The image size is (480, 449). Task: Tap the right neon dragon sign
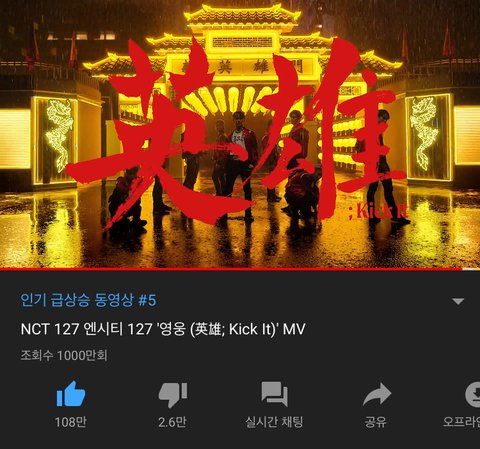point(423,133)
